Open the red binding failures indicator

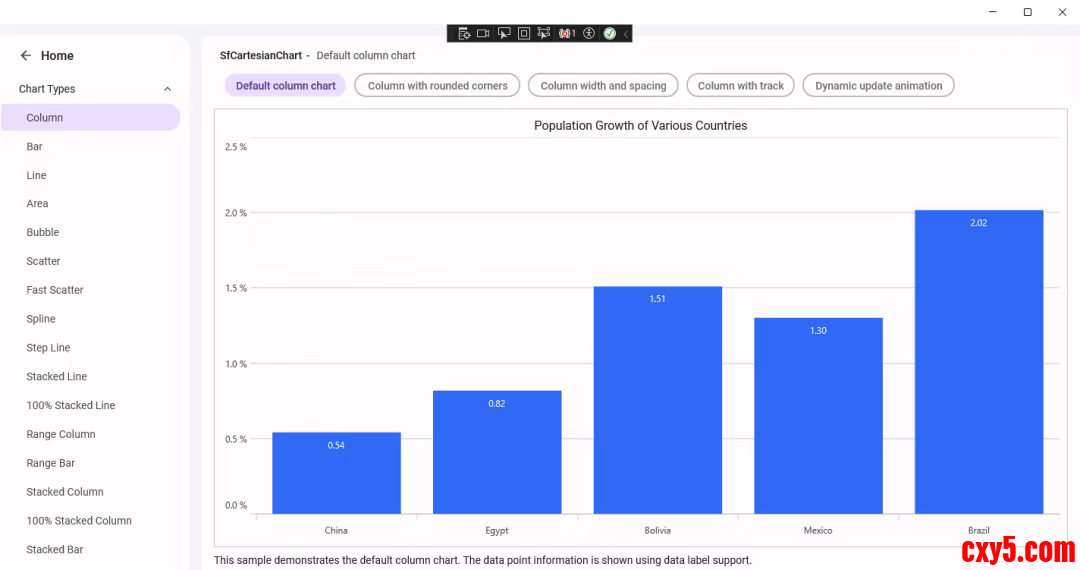pyautogui.click(x=566, y=33)
